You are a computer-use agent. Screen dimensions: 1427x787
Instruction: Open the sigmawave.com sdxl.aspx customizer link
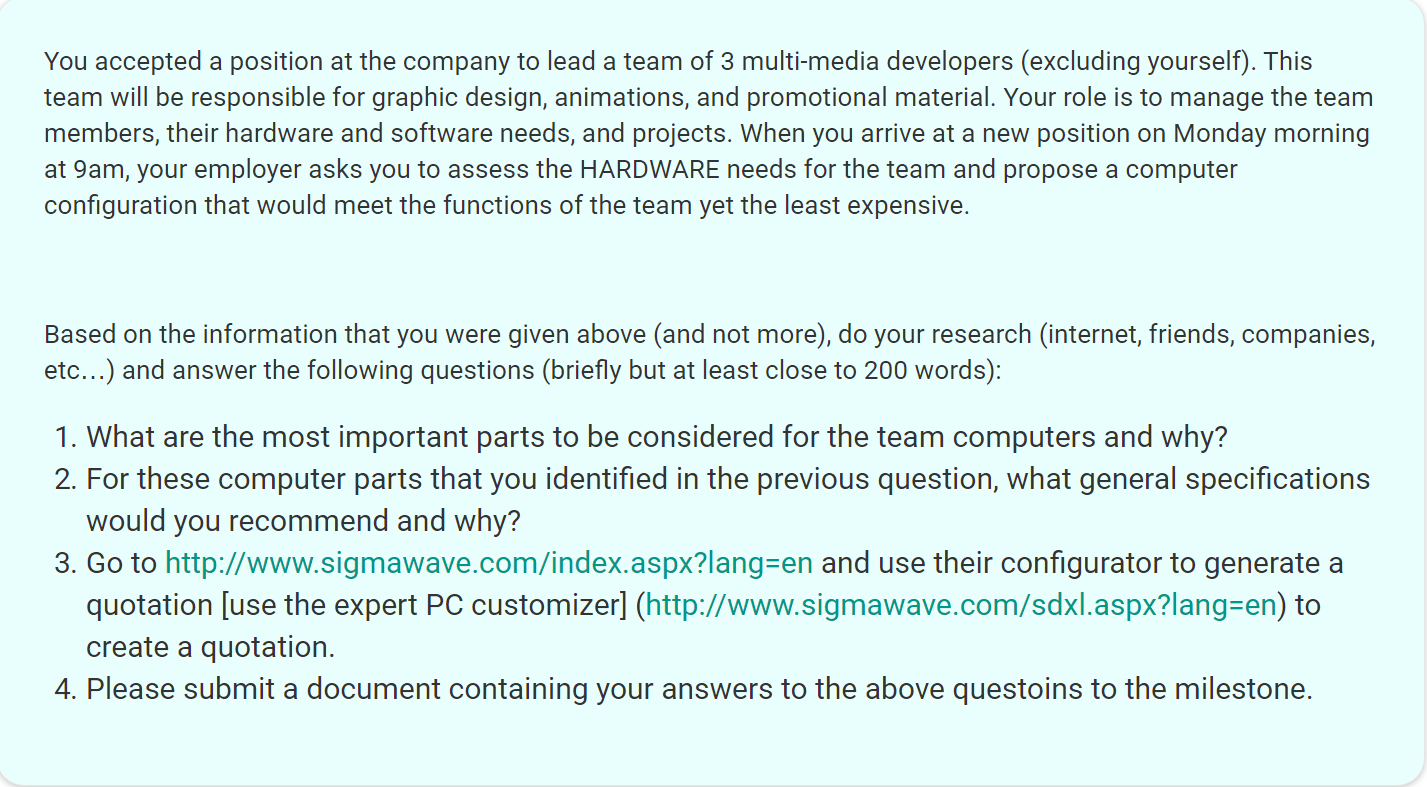[x=961, y=606]
